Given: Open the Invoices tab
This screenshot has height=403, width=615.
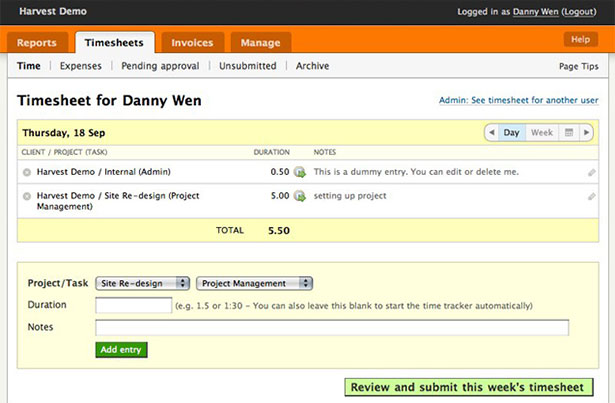Looking at the screenshot, I should point(192,42).
